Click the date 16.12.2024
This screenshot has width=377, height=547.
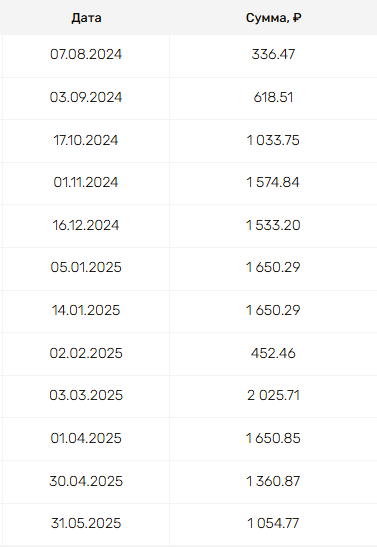tap(86, 225)
